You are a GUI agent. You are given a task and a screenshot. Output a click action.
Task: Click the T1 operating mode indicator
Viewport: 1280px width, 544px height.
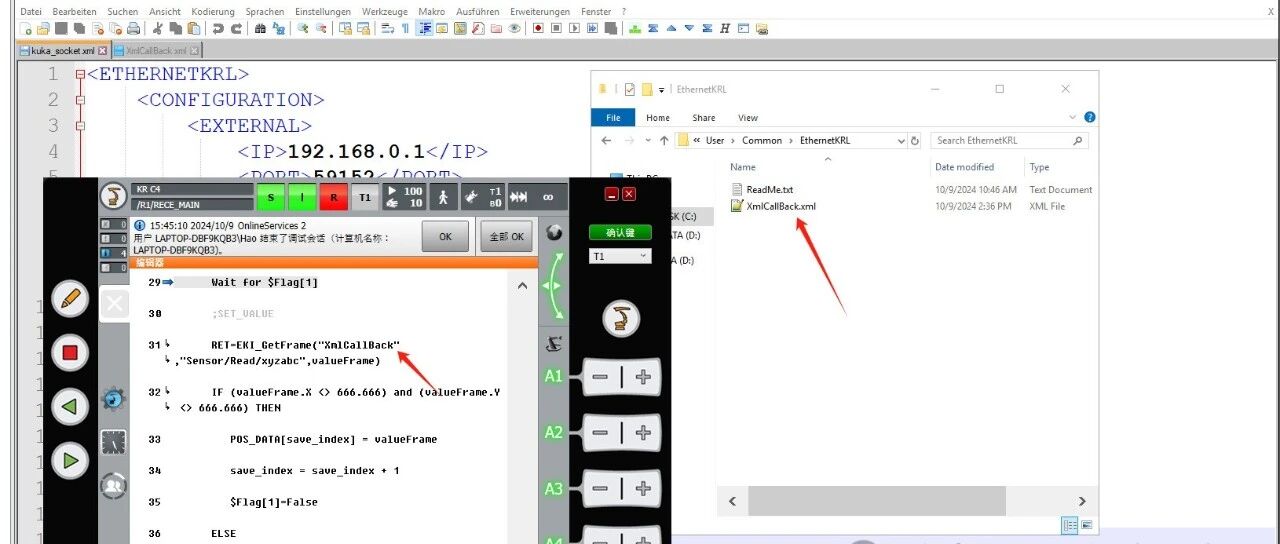(x=365, y=197)
